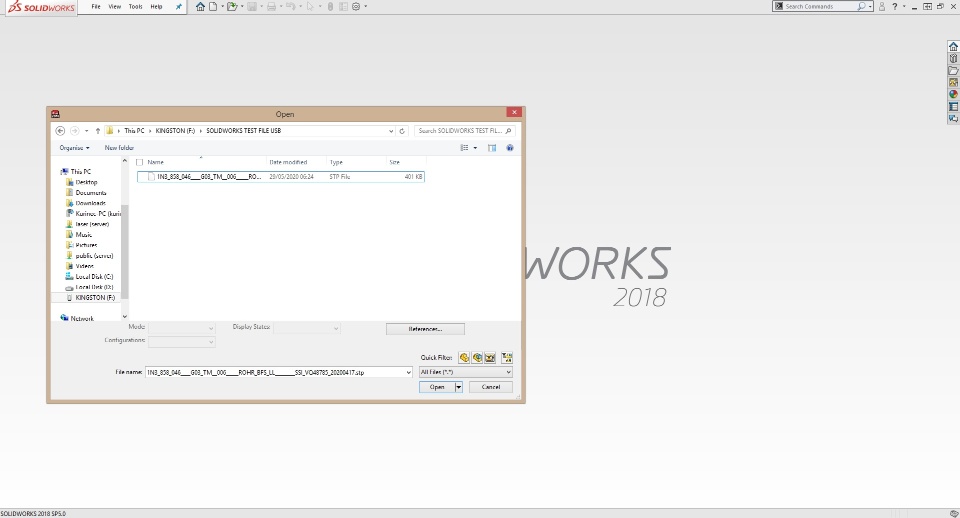The image size is (960, 518).
Task: Open the Tools menu
Action: tap(135, 7)
